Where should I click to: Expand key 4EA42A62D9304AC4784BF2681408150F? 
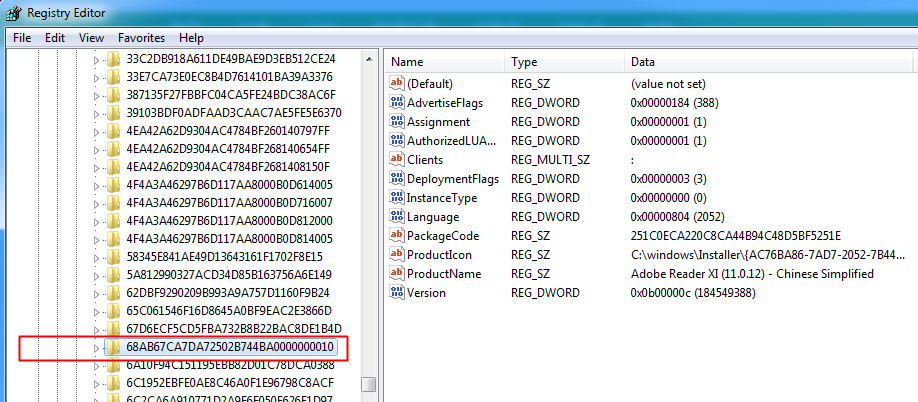97,167
